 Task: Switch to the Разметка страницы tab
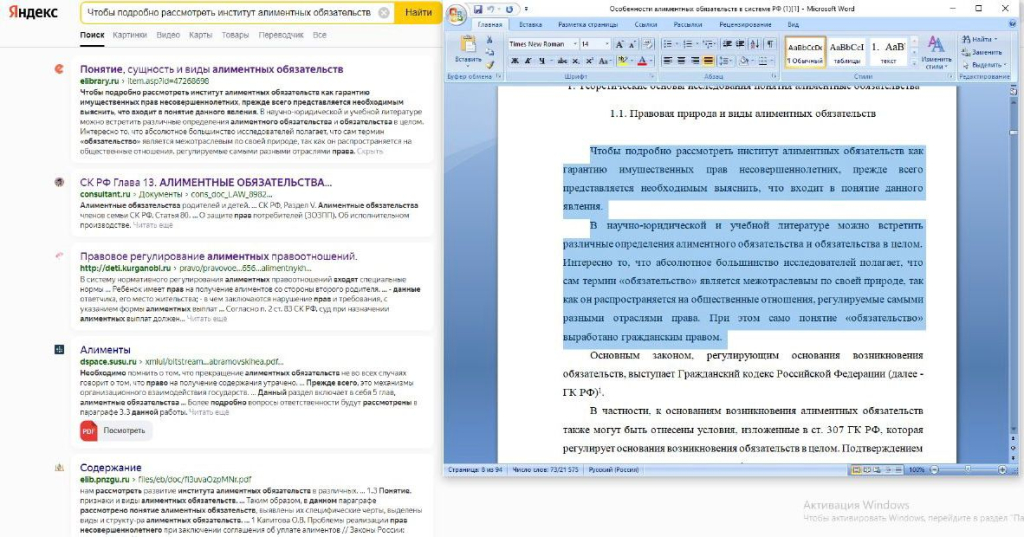coord(588,25)
